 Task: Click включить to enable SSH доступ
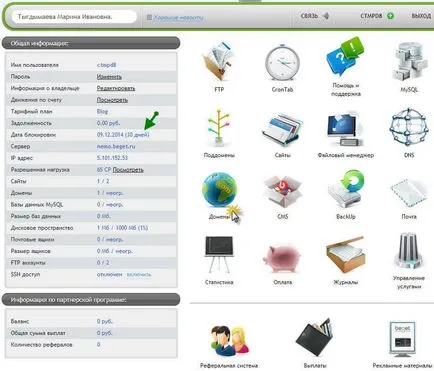click(139, 274)
